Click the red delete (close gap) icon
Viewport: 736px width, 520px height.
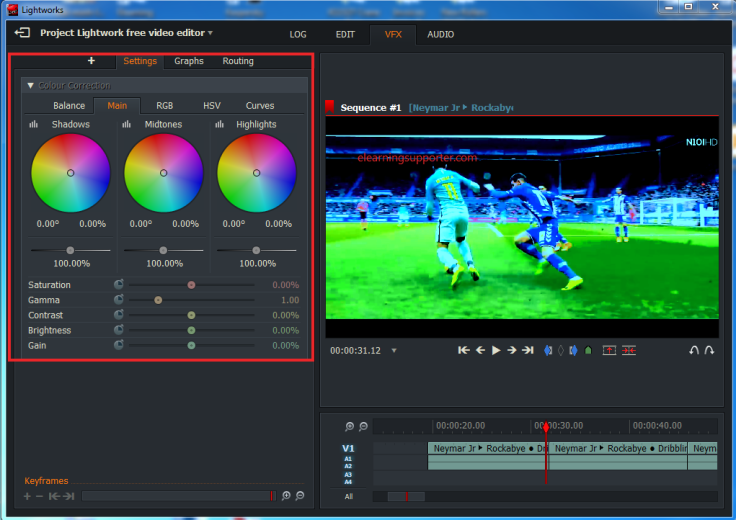click(629, 350)
